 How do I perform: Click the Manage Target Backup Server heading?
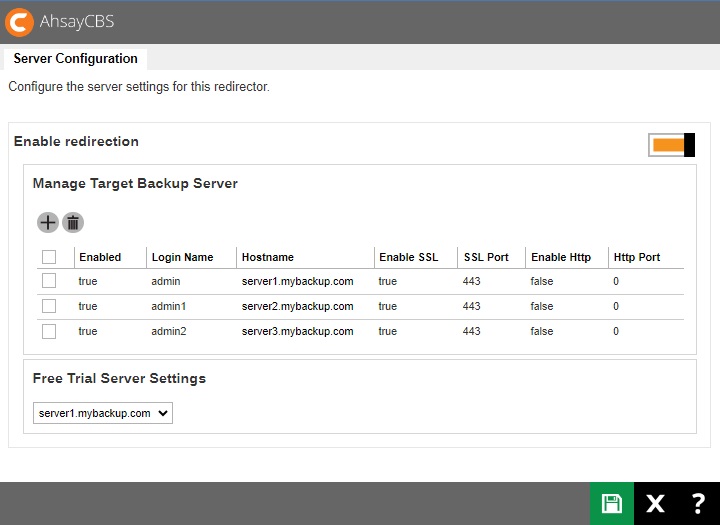tap(135, 183)
